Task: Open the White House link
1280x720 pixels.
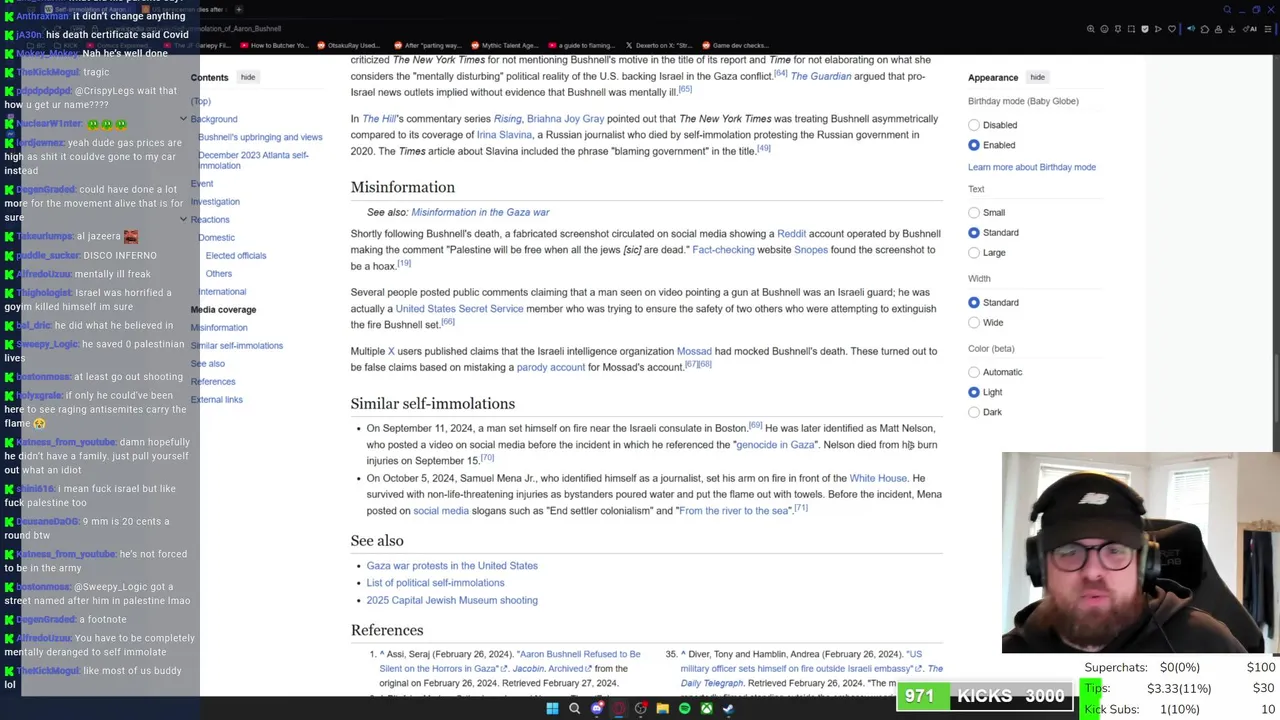Action: click(x=878, y=478)
